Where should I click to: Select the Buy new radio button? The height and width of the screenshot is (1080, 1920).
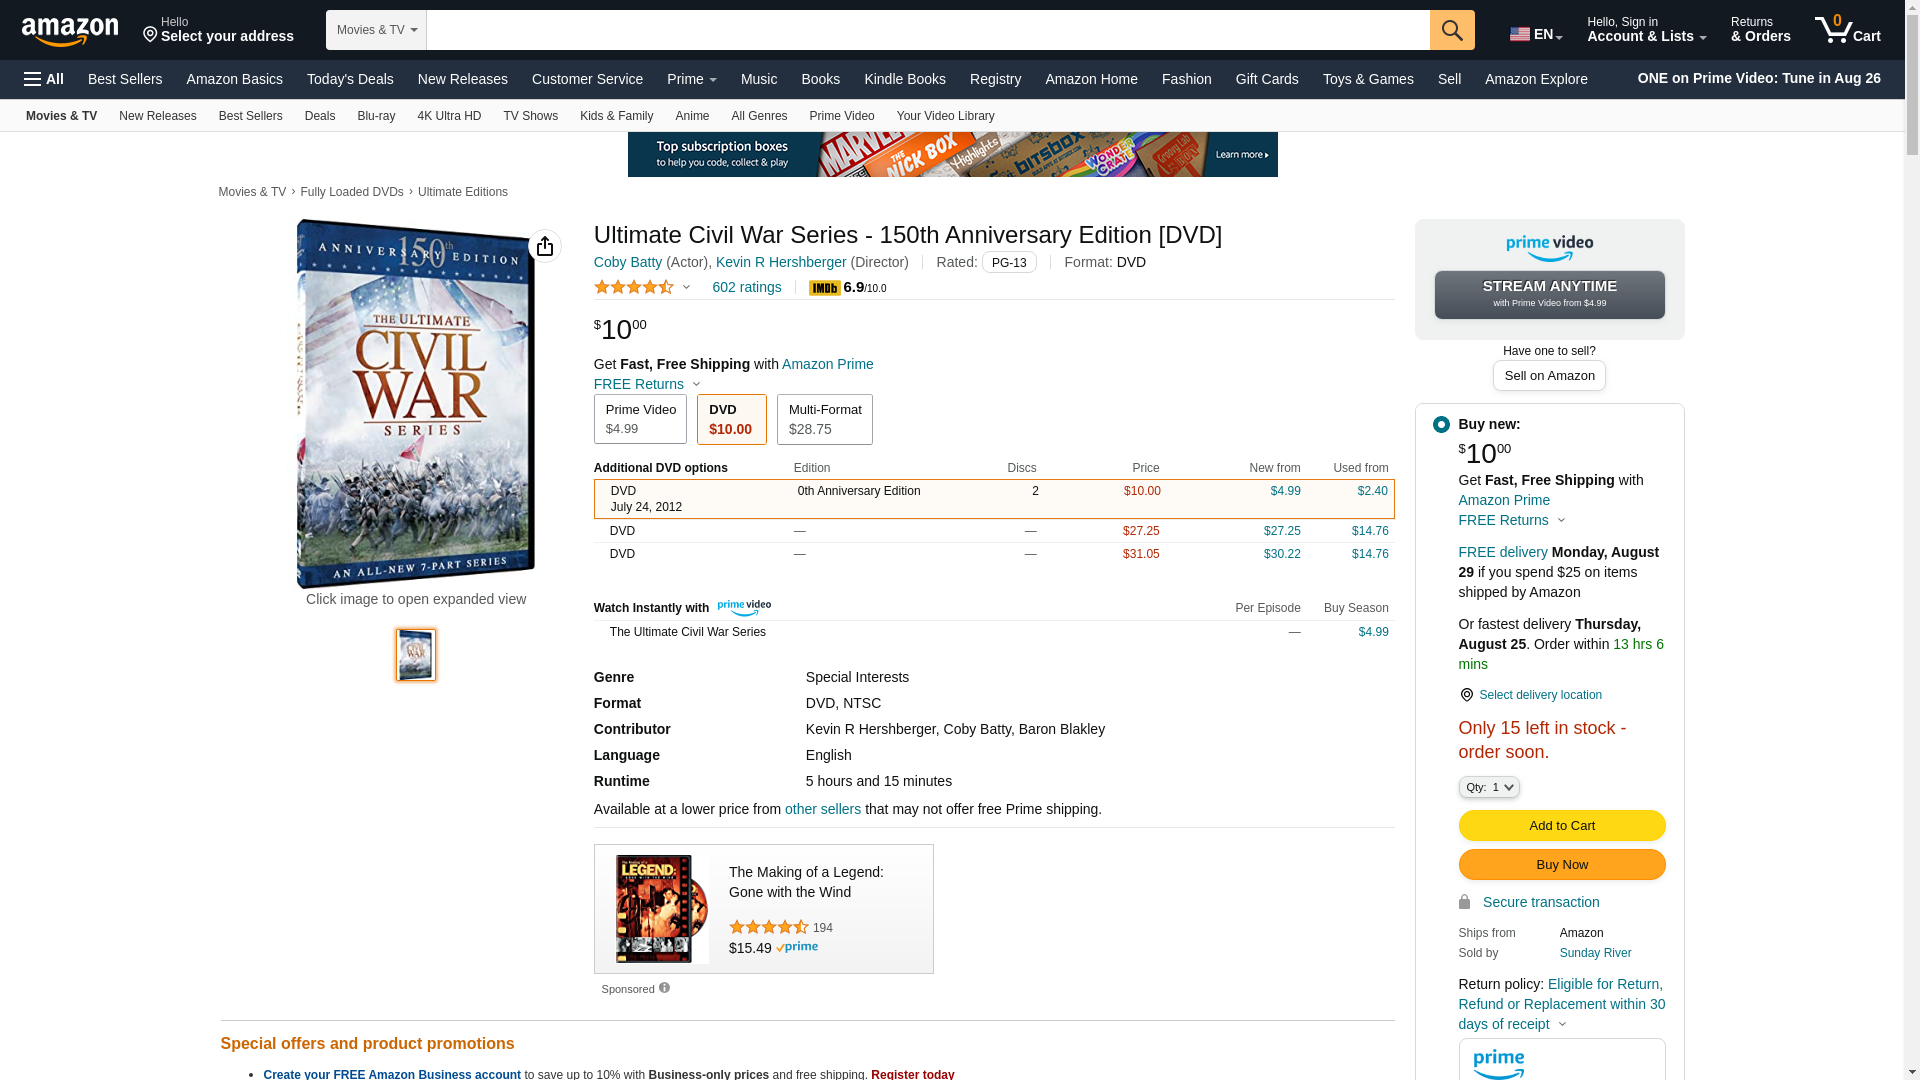(1441, 425)
